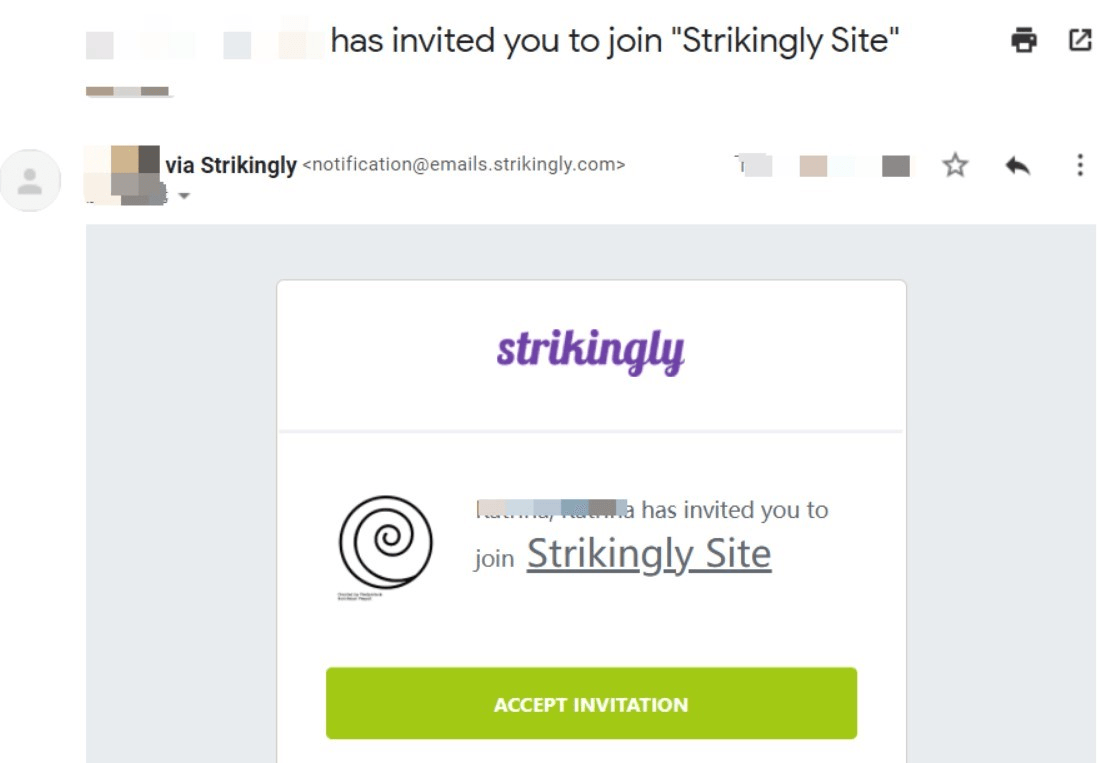
Task: Click the purple strikingly logo
Action: pos(590,351)
